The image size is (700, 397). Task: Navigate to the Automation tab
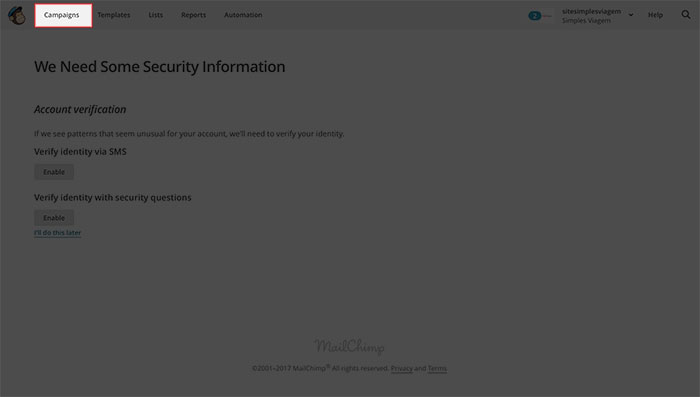[243, 15]
